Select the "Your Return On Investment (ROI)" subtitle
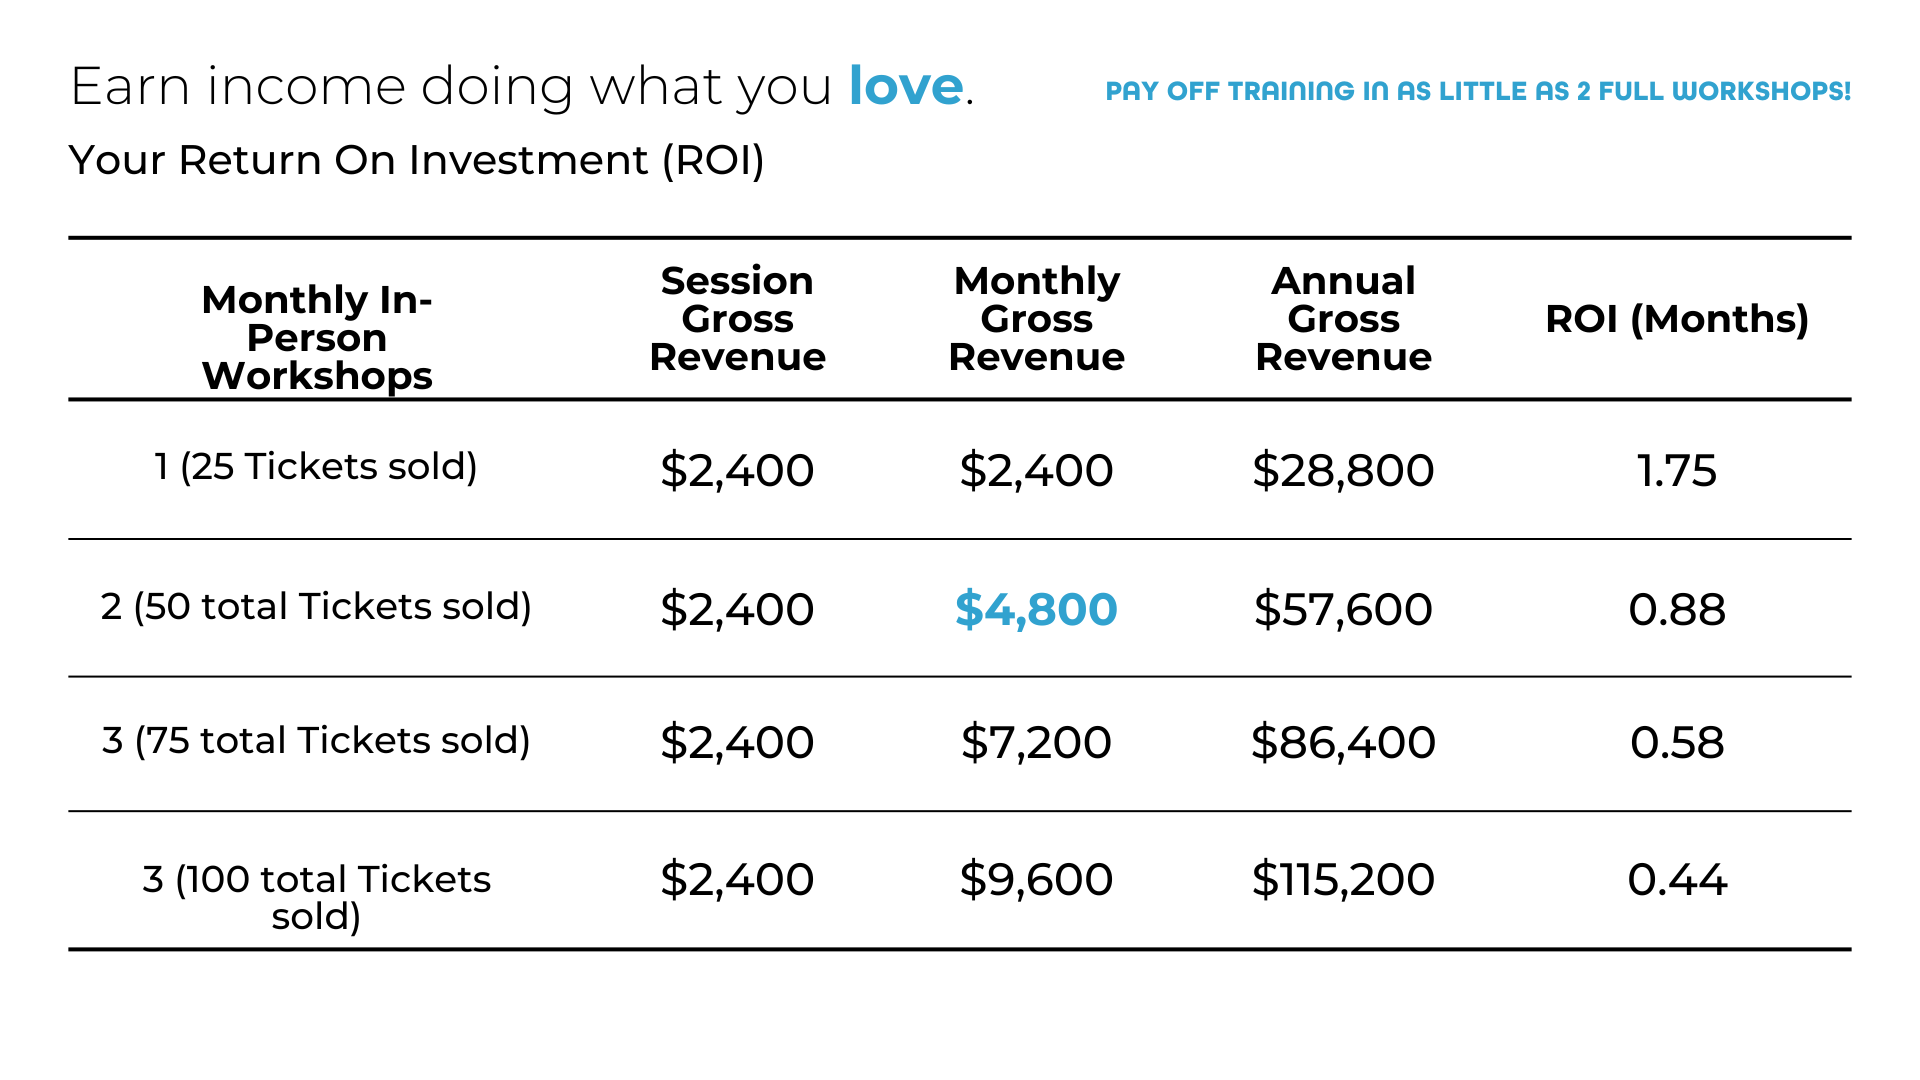The image size is (1920, 1080). 416,160
